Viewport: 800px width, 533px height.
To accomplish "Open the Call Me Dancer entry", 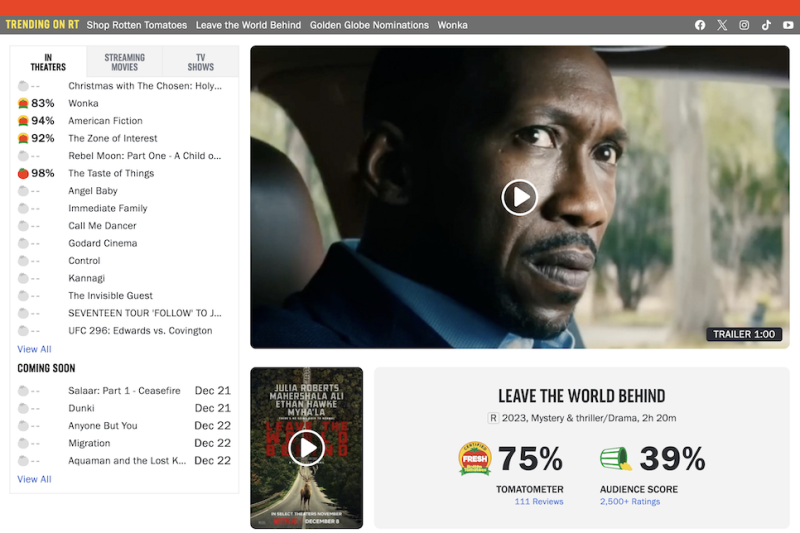I will (103, 226).
